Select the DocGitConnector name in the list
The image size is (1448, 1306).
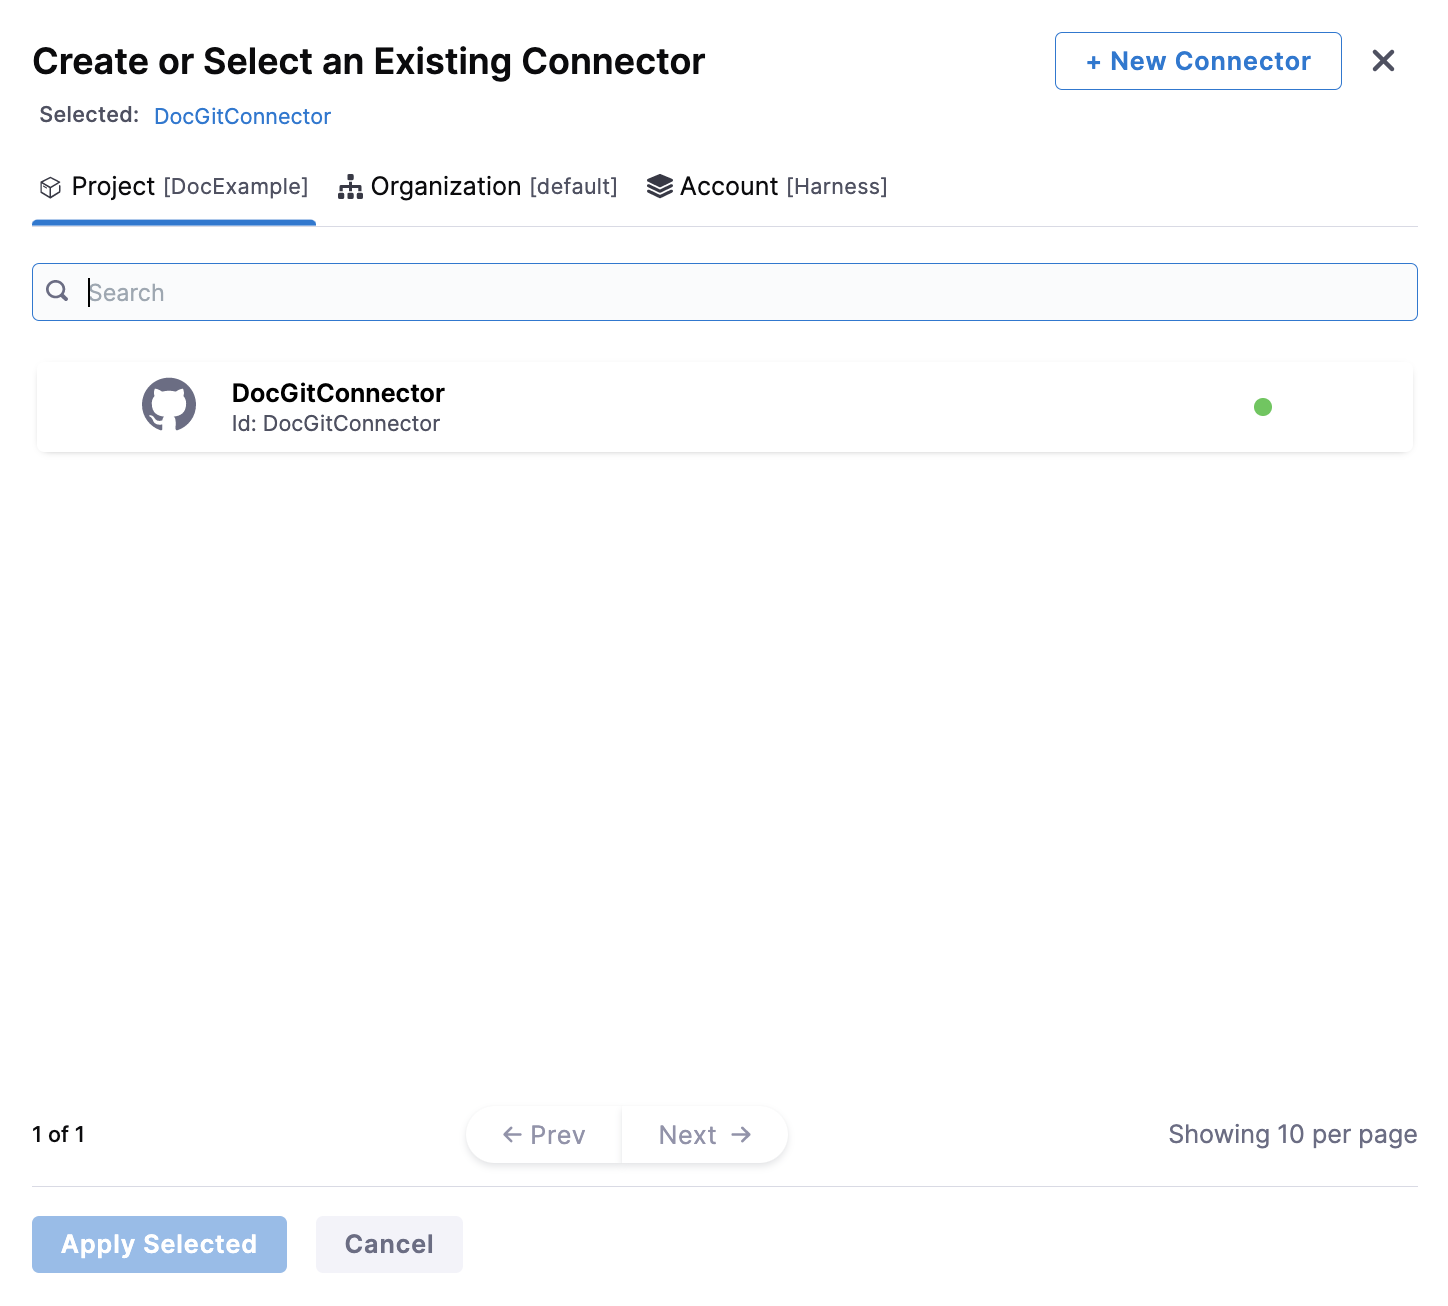click(x=338, y=393)
